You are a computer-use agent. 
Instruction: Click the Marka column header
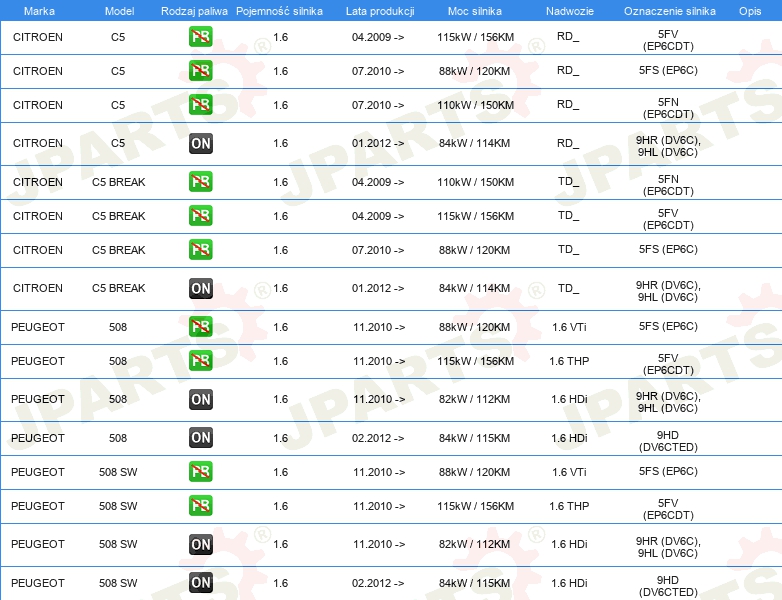coord(39,11)
